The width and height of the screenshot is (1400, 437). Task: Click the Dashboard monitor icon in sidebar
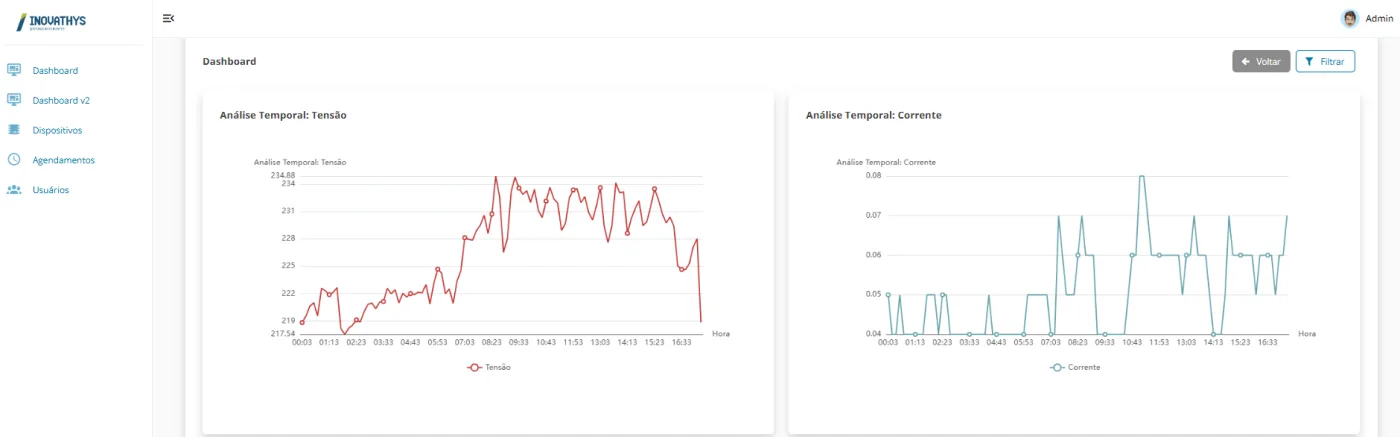coord(14,70)
